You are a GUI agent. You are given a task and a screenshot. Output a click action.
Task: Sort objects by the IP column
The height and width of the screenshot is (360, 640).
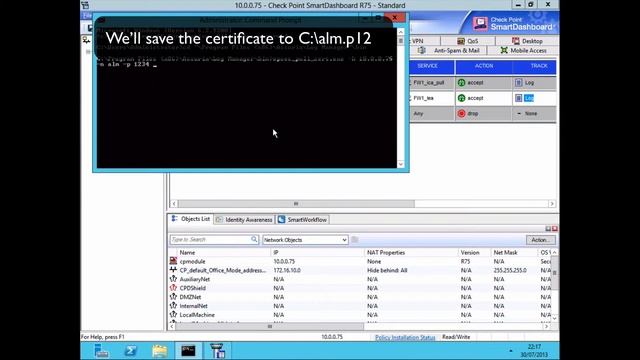pos(318,253)
